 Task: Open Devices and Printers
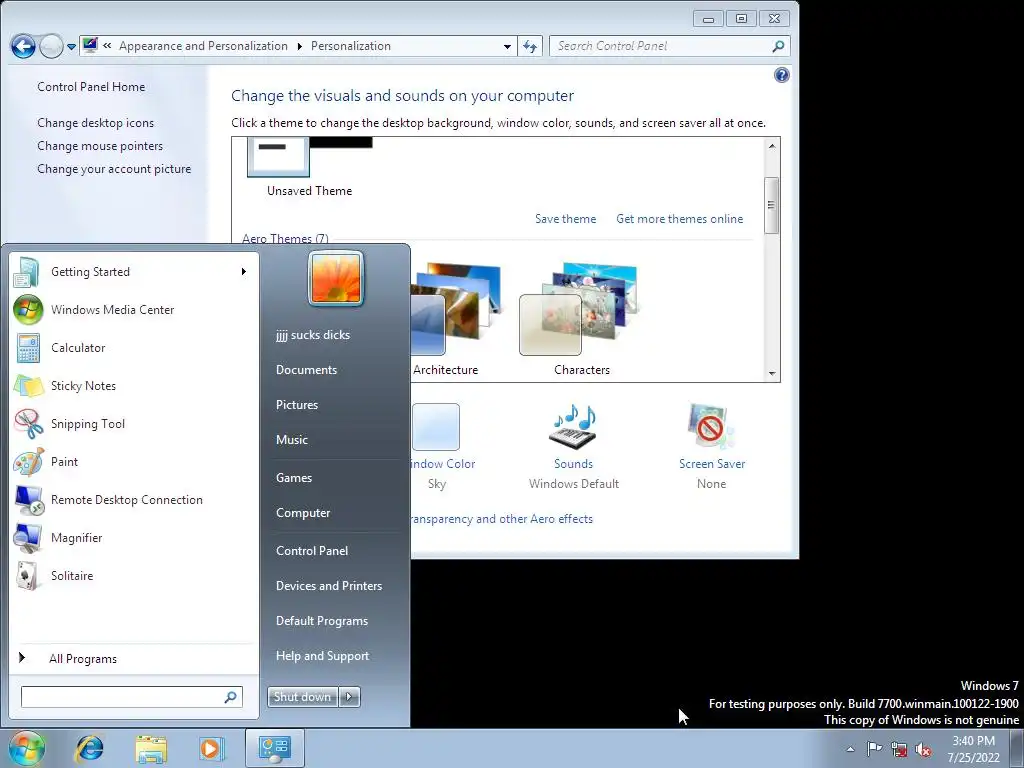click(x=329, y=586)
